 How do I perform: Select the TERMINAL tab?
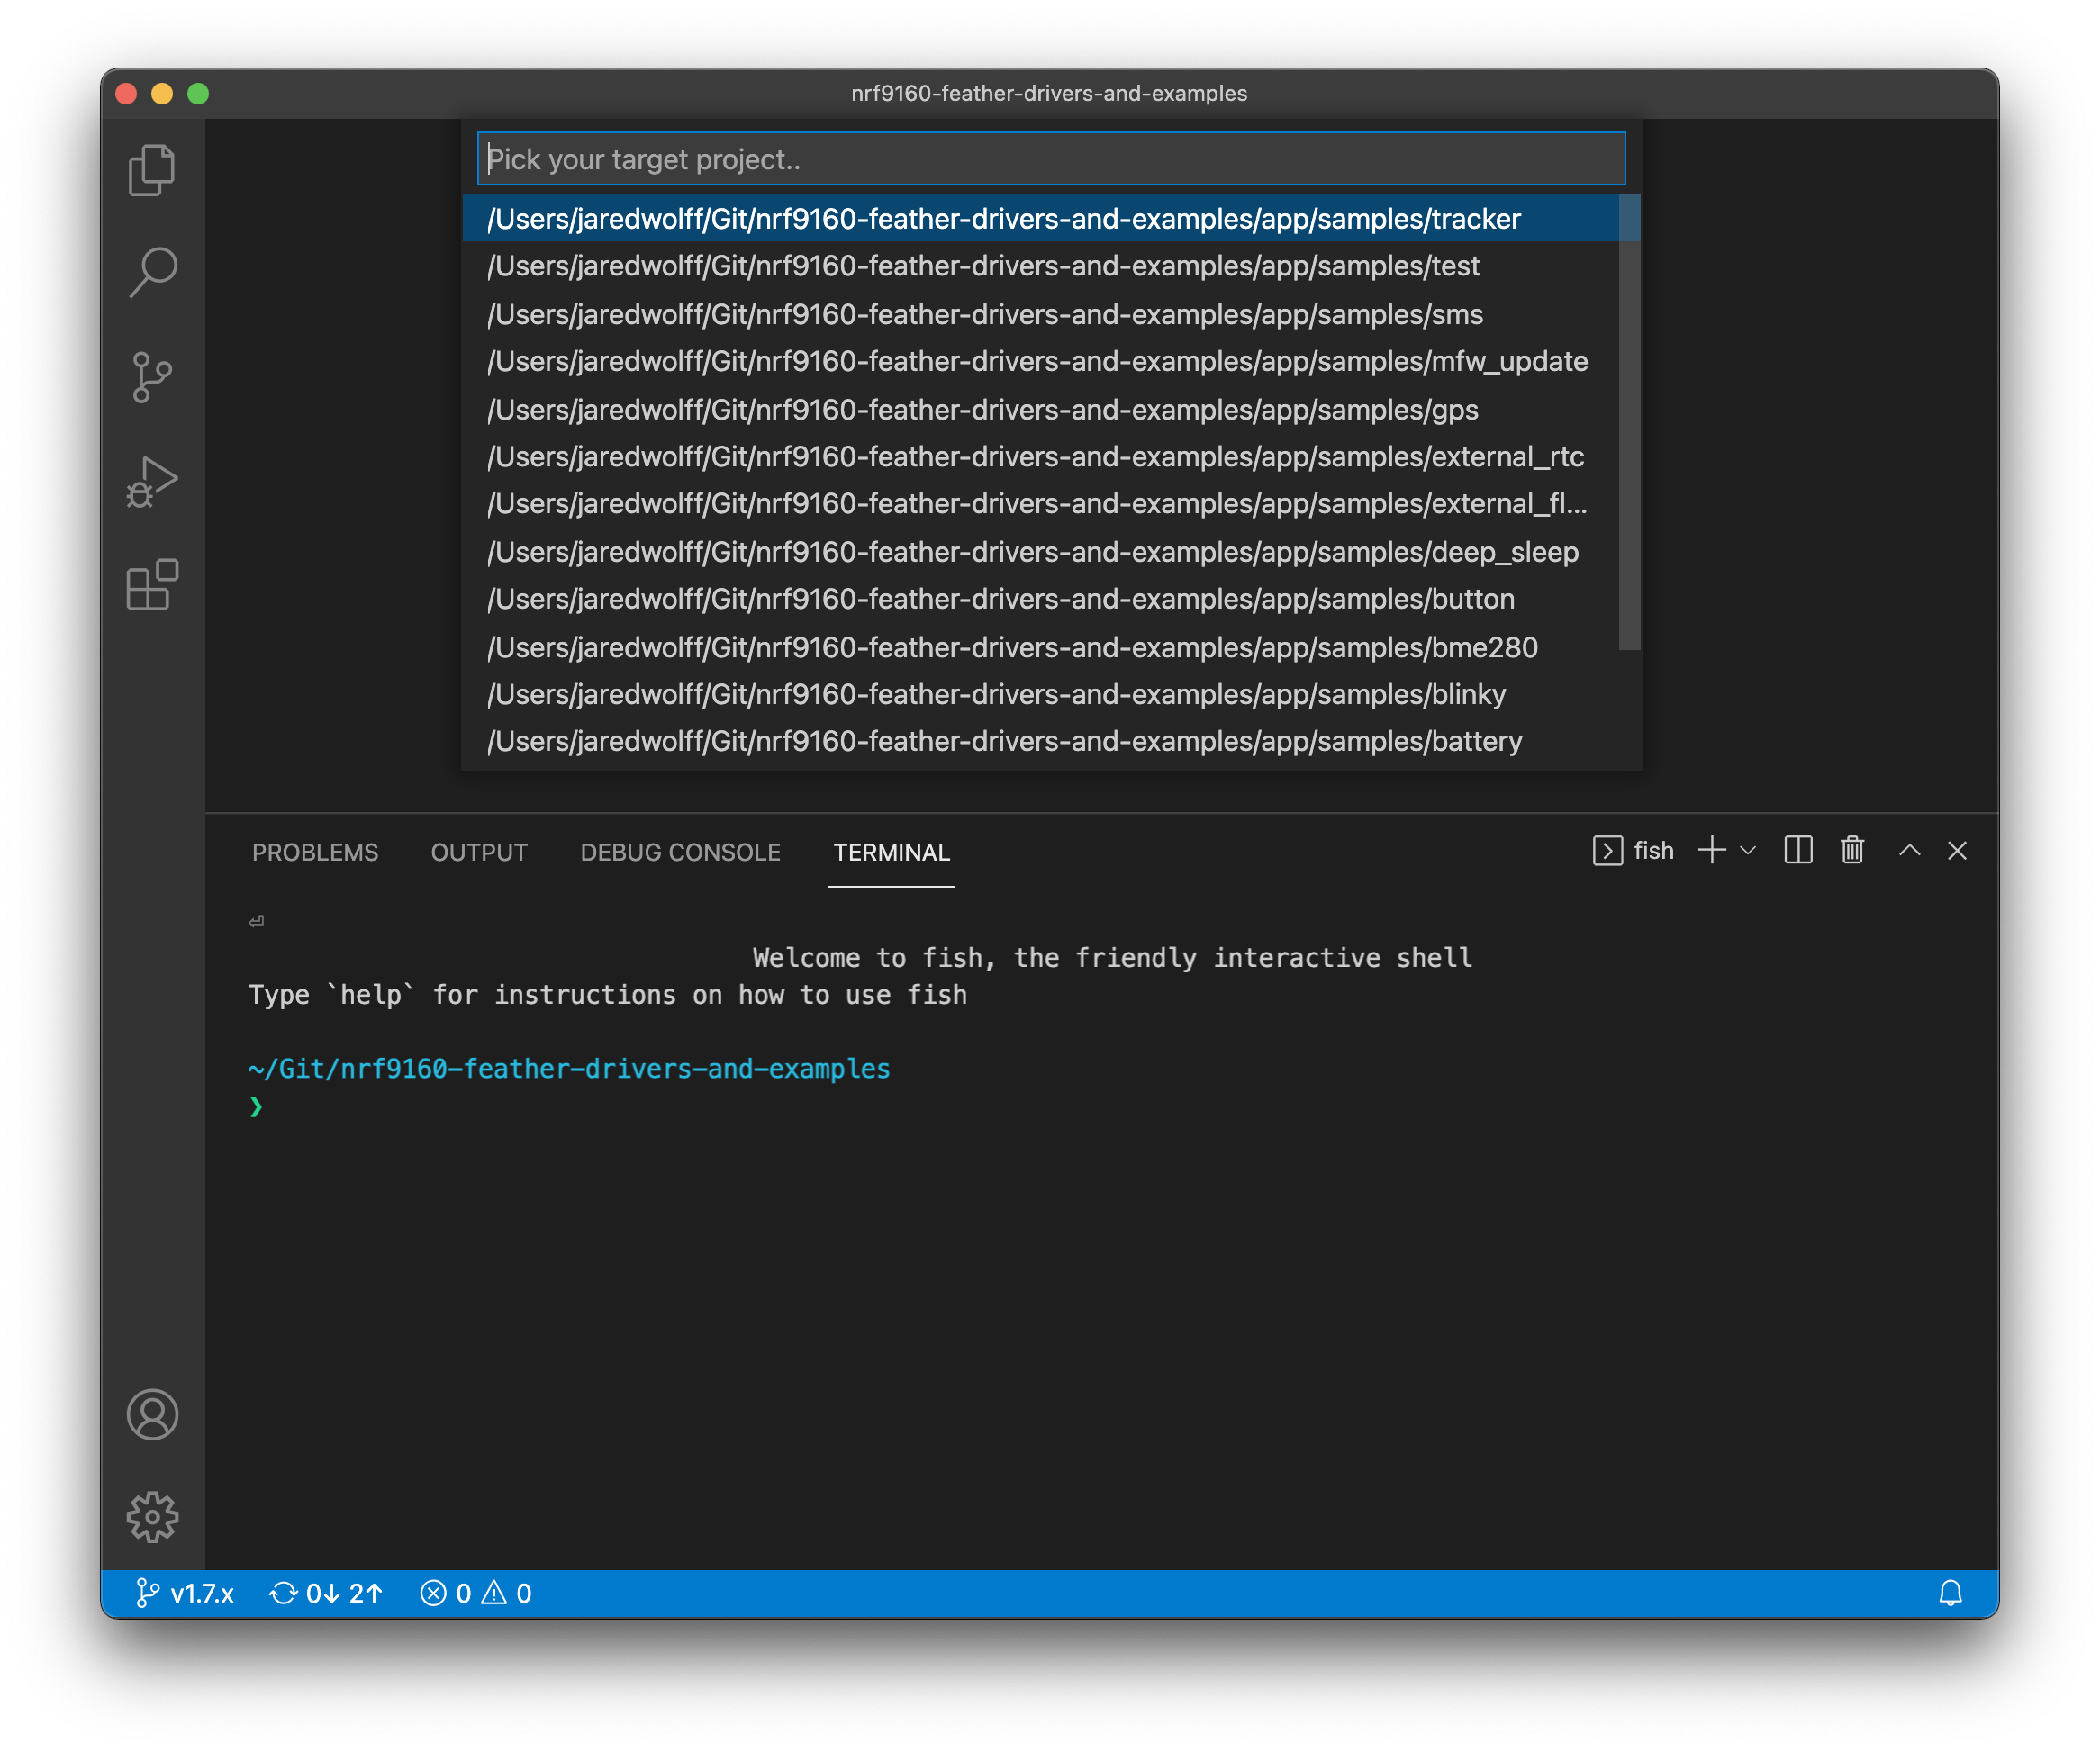coord(891,852)
